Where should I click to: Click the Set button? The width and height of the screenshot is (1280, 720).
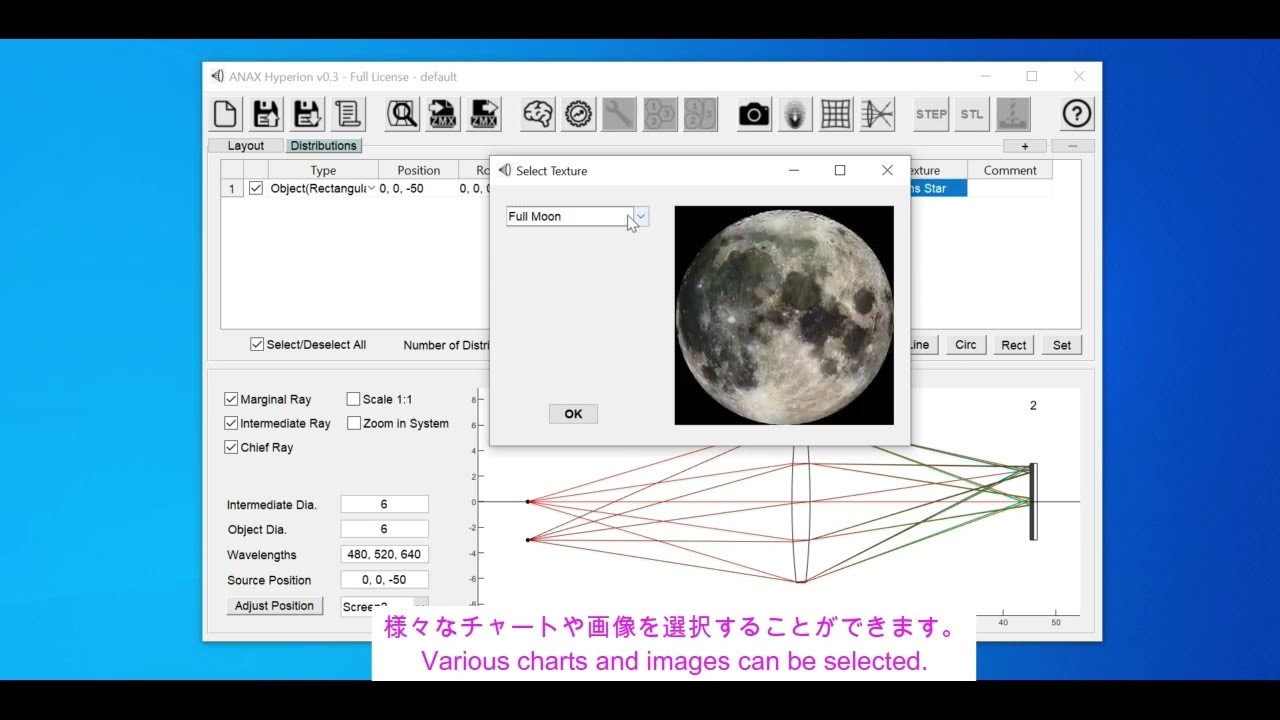pyautogui.click(x=1062, y=345)
